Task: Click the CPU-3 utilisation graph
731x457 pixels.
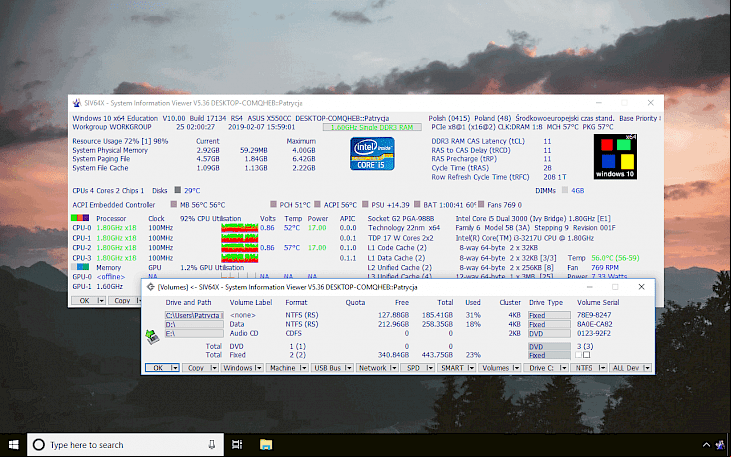Action: click(240, 258)
